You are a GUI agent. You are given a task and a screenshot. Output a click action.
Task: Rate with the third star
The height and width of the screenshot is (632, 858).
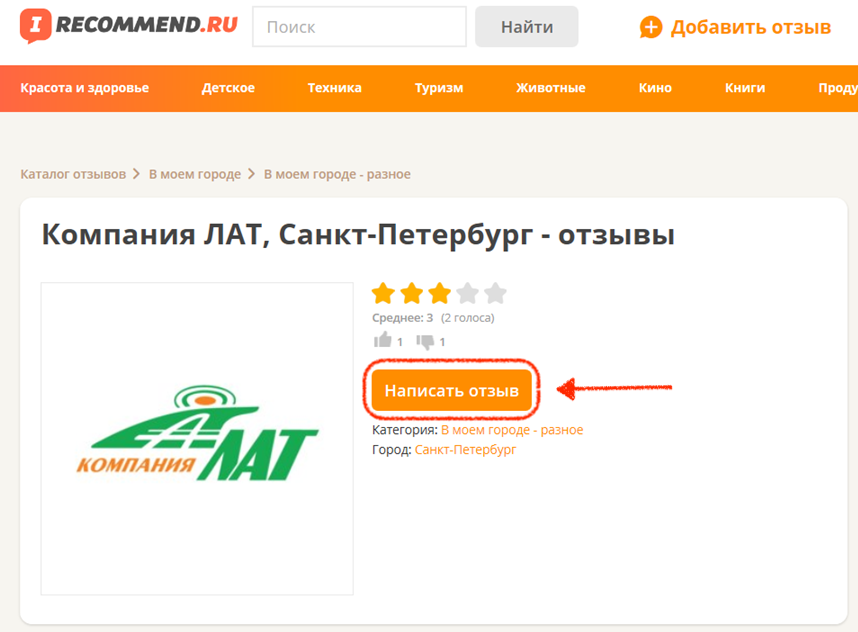click(x=439, y=293)
